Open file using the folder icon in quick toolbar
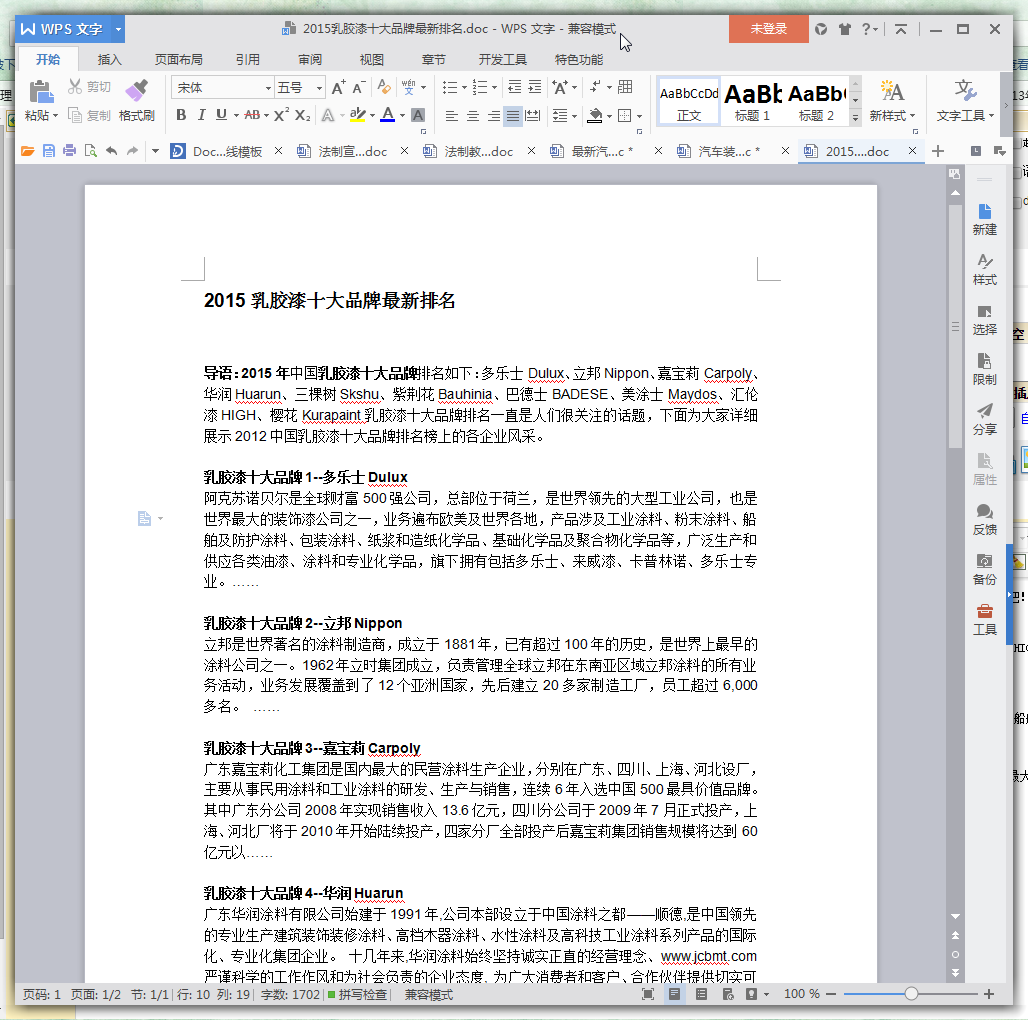This screenshot has width=1028, height=1020. pos(28,151)
